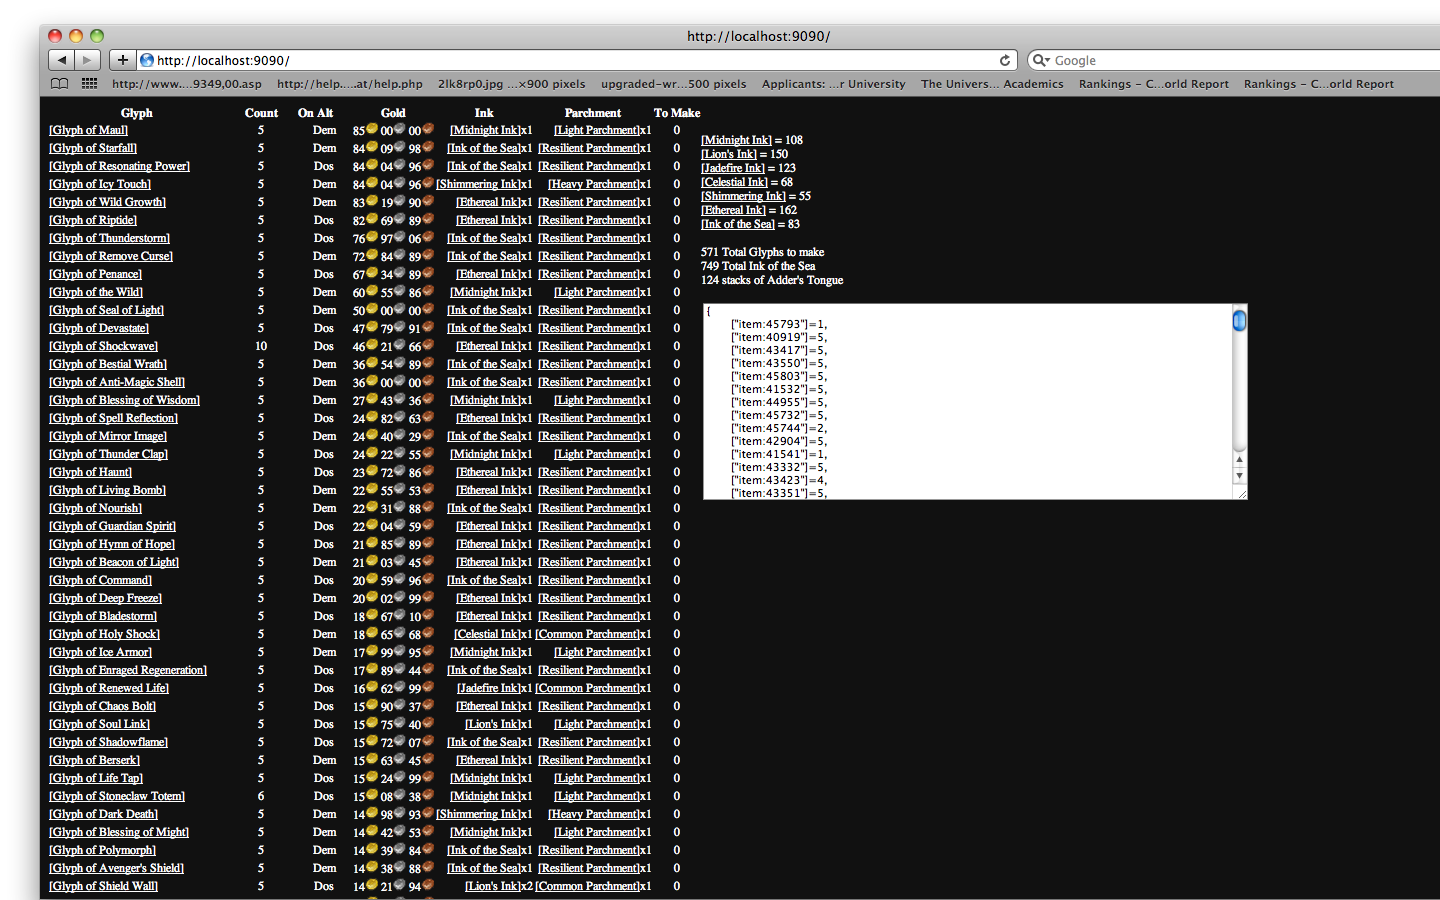Click the plus add bookmark button

tap(122, 60)
